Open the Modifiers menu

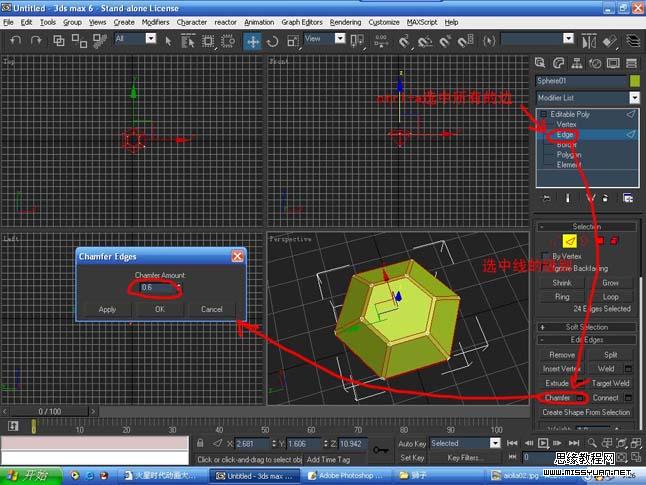(x=155, y=22)
